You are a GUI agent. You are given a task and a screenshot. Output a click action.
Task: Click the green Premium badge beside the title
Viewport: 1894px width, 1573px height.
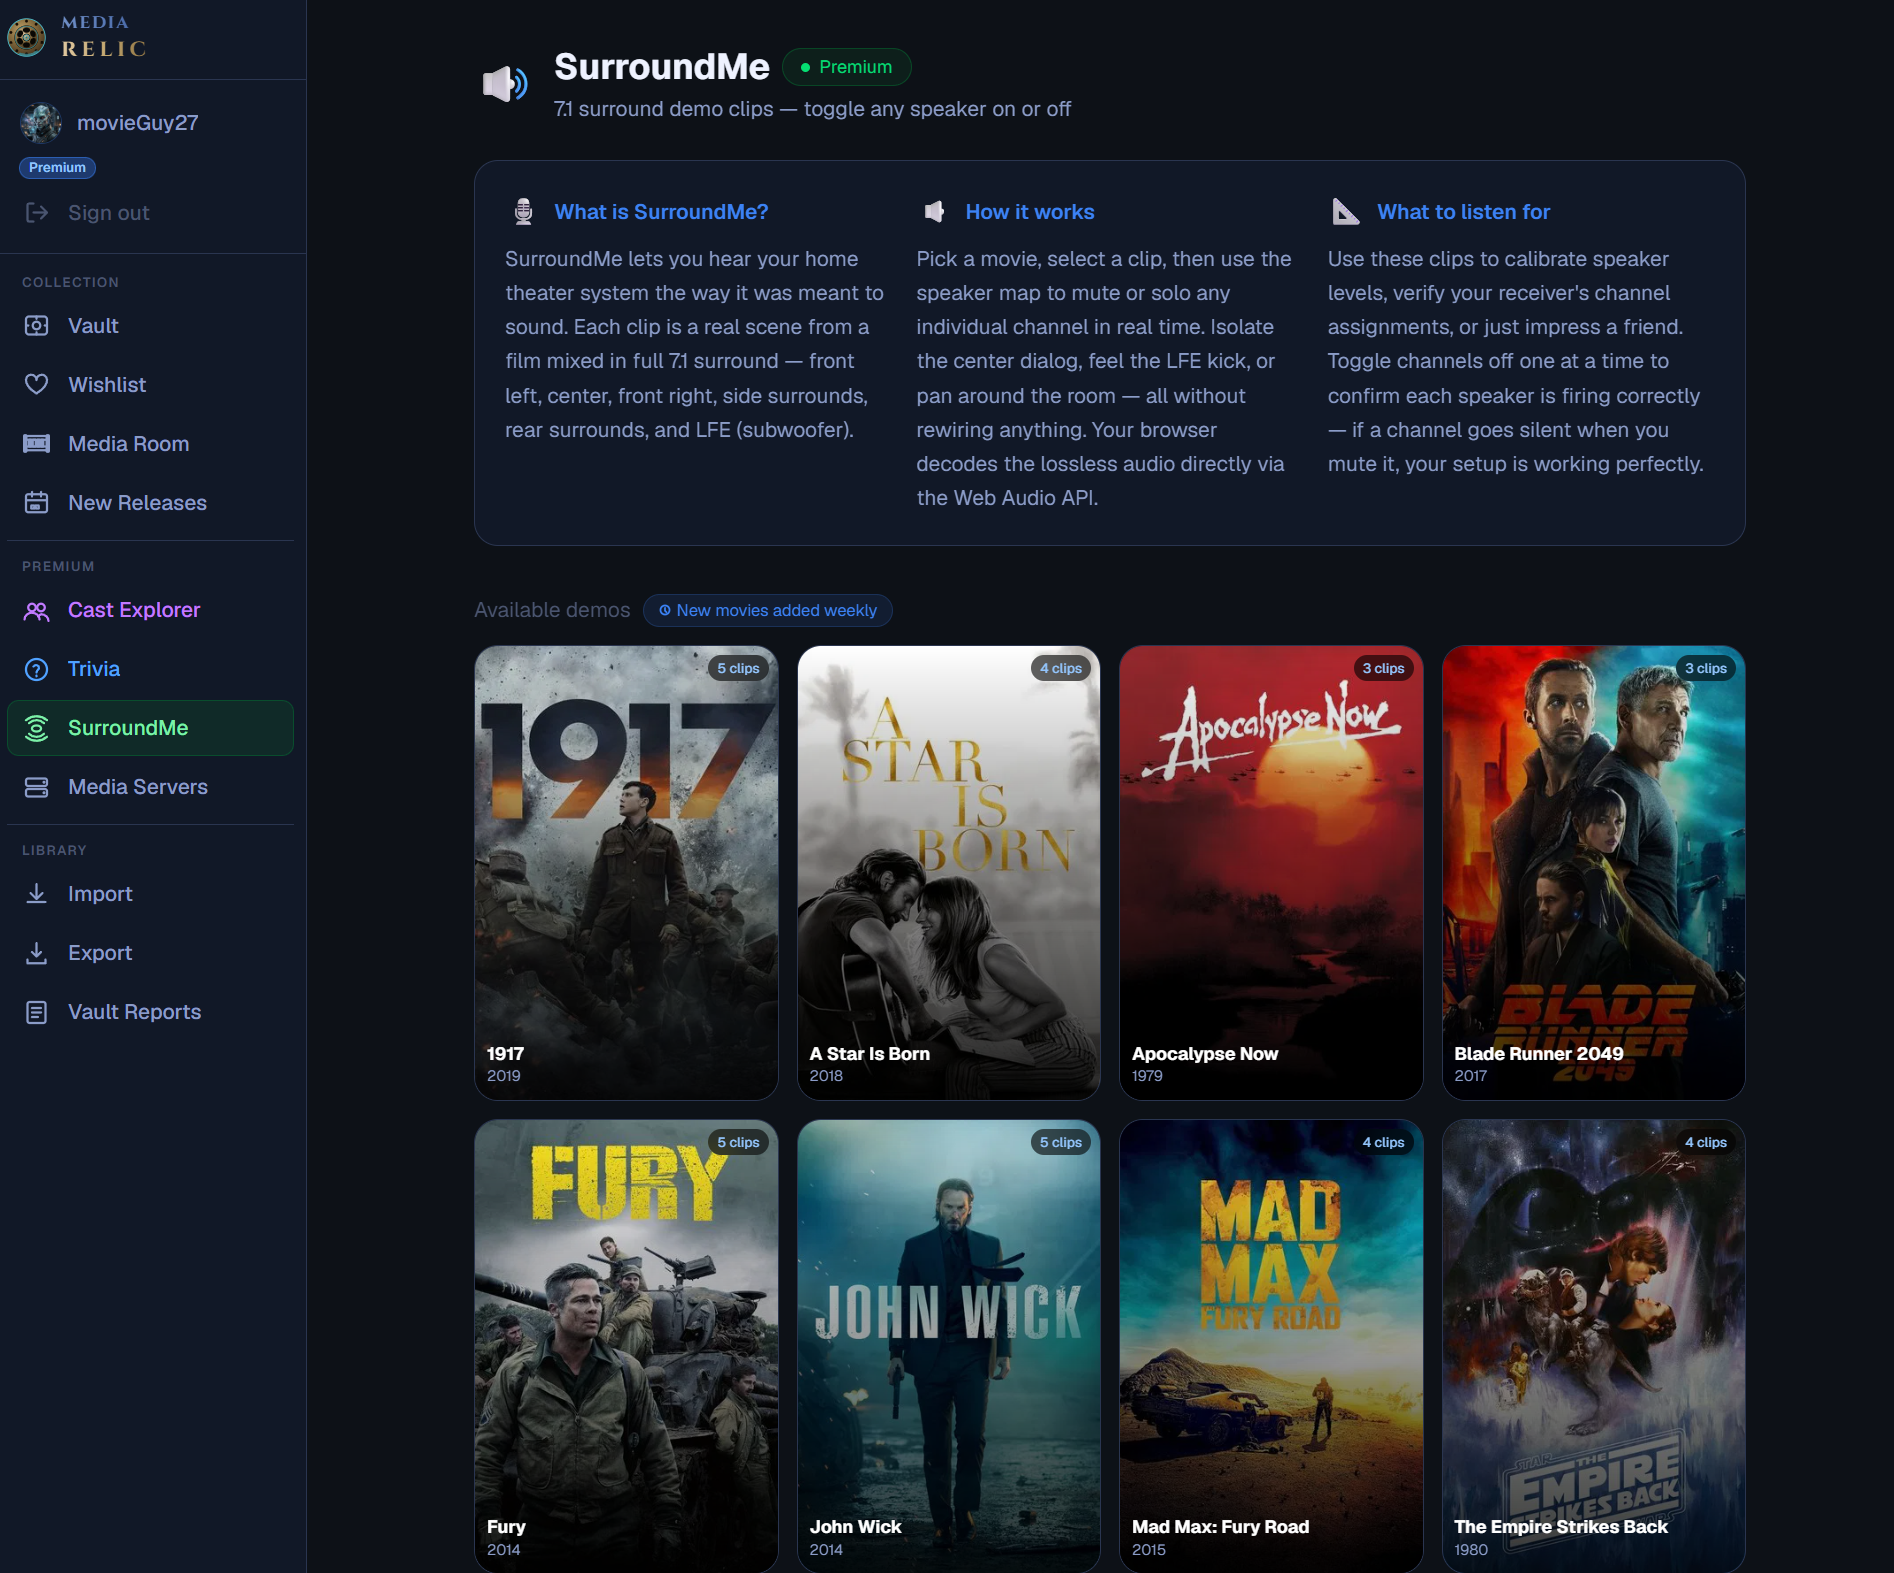(846, 67)
